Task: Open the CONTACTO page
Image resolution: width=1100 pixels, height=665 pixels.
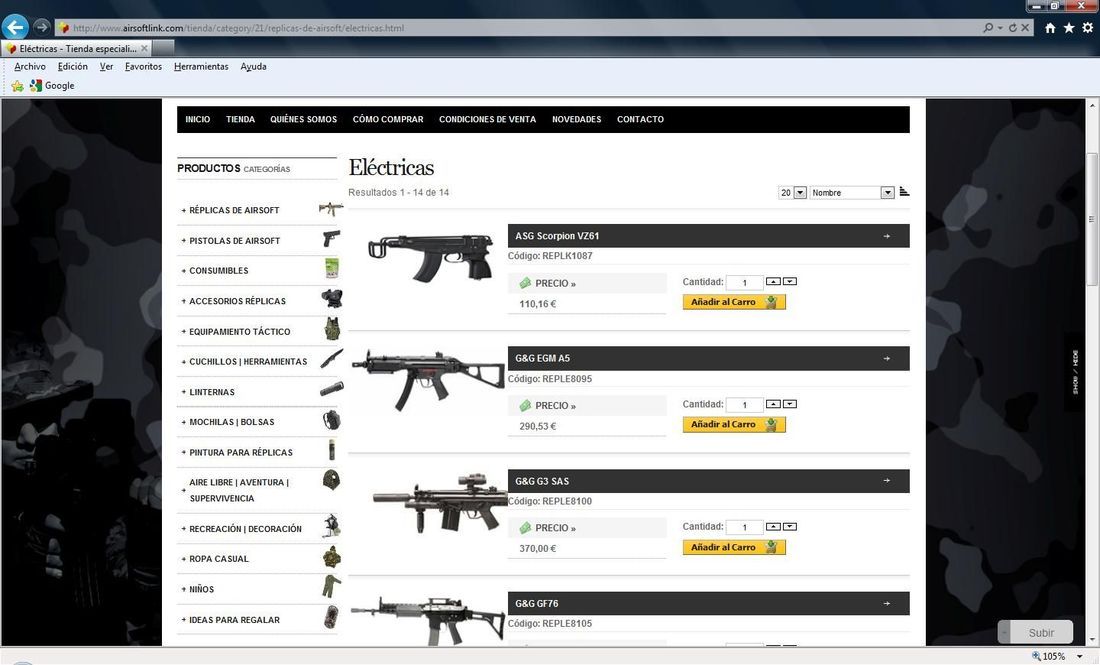Action: 640,119
